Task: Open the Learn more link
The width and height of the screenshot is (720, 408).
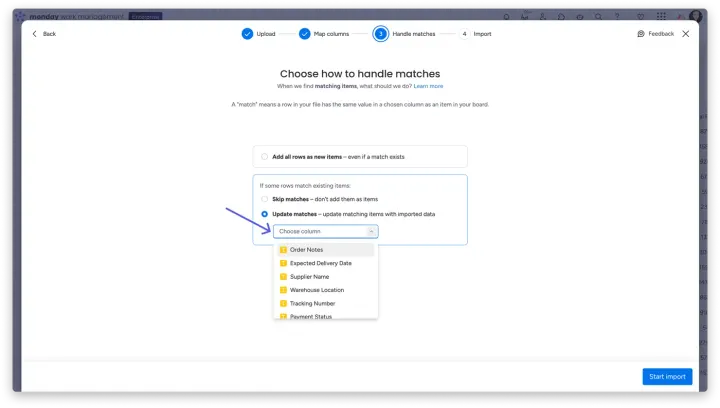Action: [428, 86]
